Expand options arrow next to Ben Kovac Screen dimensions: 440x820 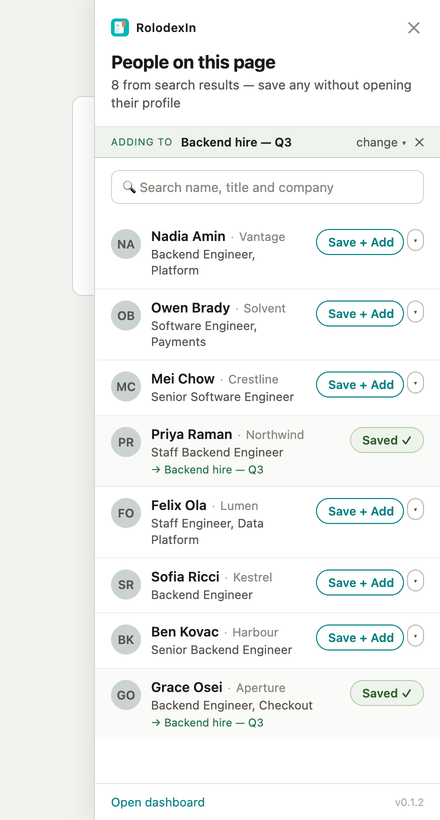coord(415,636)
